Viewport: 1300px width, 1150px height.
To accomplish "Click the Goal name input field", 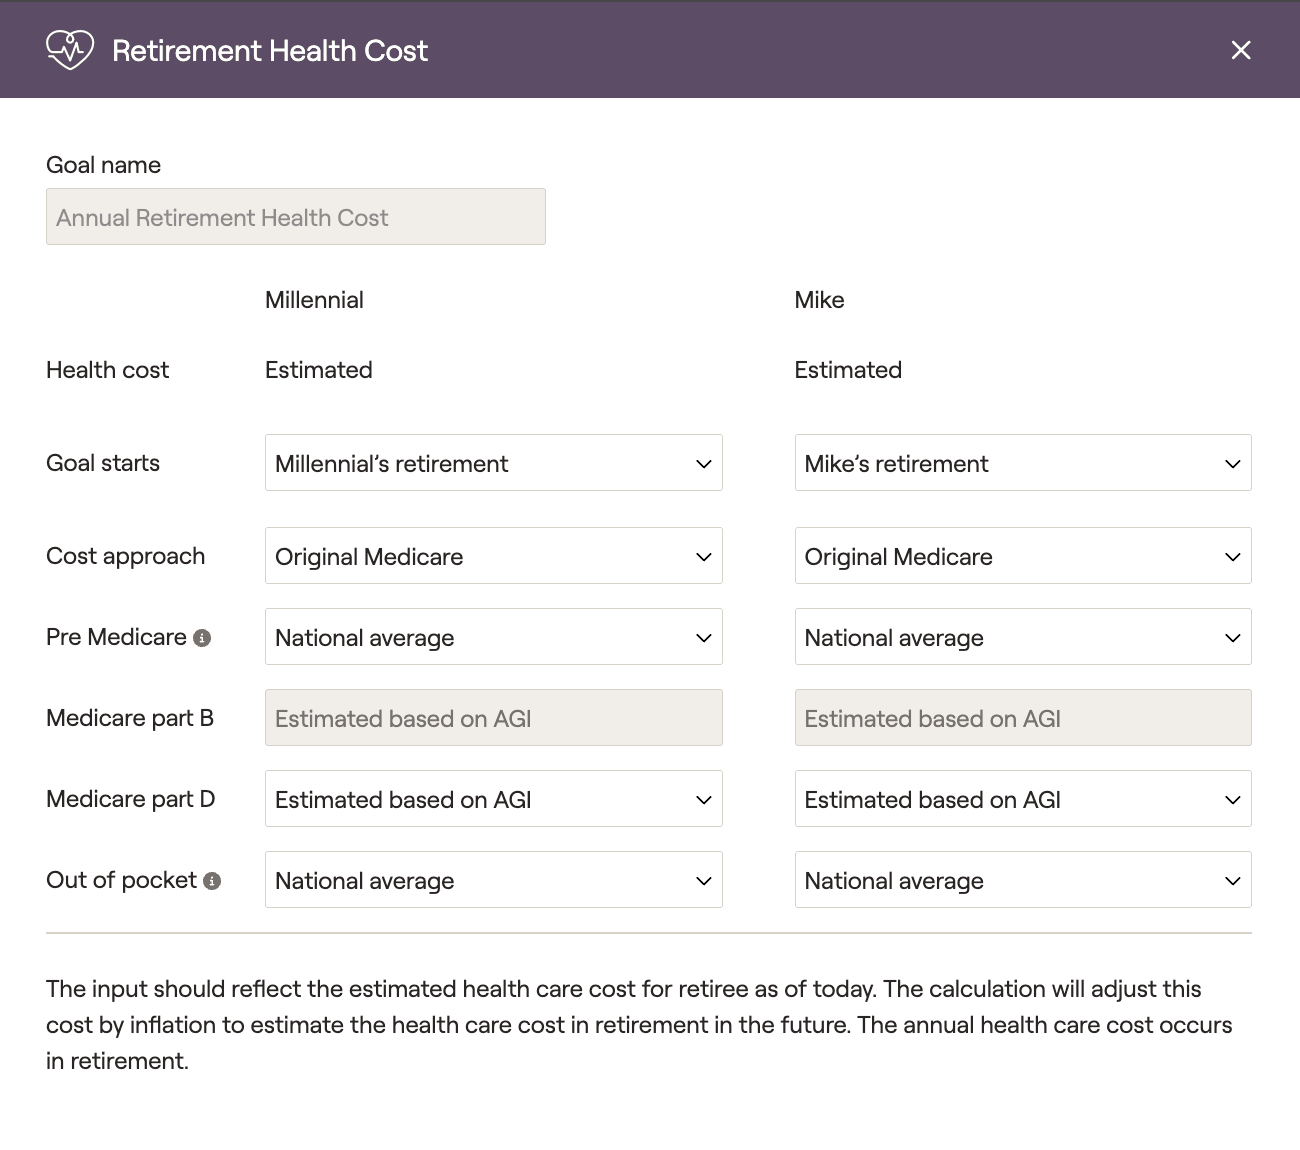I will (296, 217).
